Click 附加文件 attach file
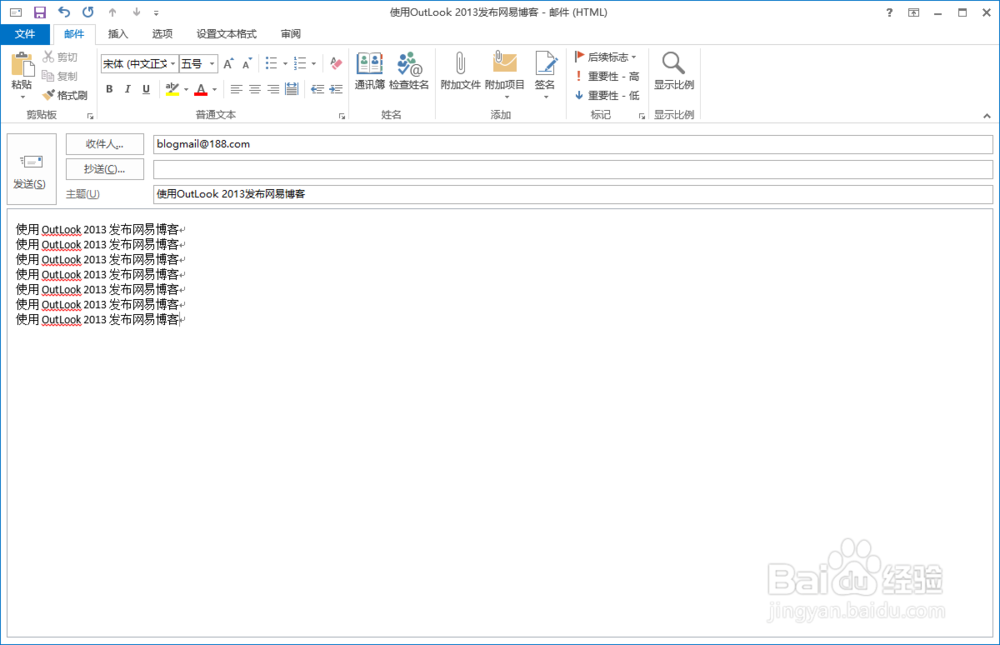The image size is (1000, 645). click(460, 71)
